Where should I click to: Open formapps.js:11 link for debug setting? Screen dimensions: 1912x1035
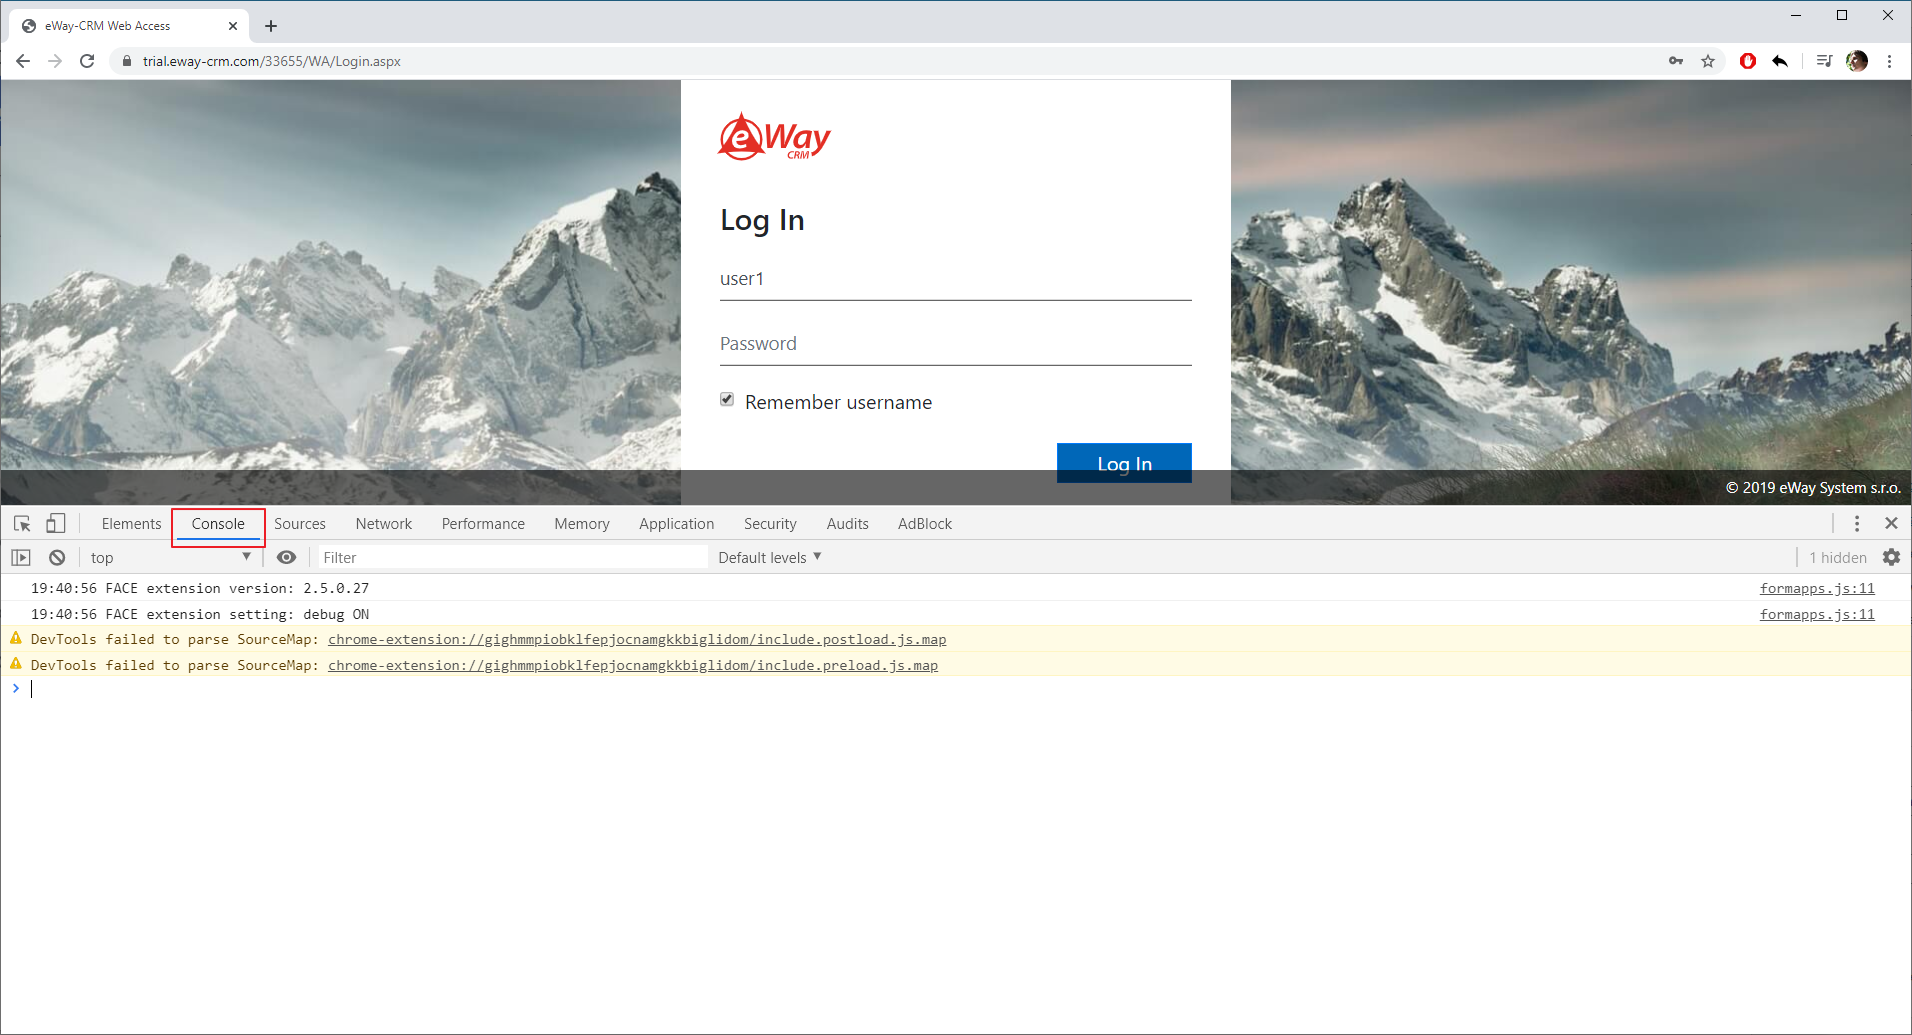[1817, 614]
